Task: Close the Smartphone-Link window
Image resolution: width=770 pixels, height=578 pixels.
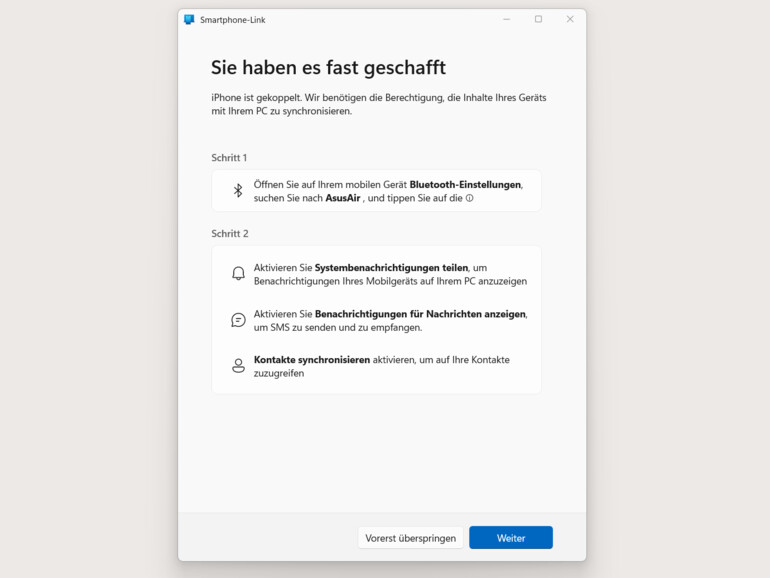Action: (x=570, y=19)
